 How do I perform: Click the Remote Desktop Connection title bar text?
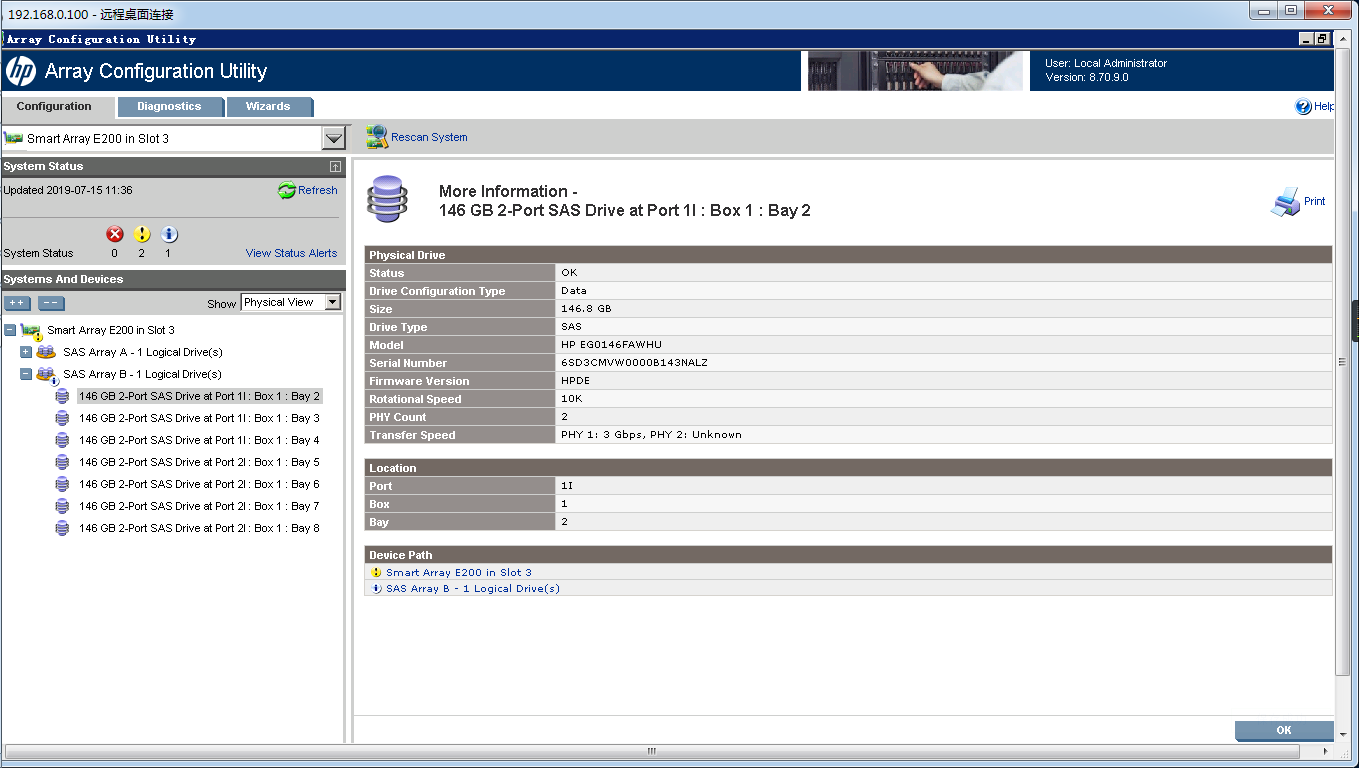[90, 14]
